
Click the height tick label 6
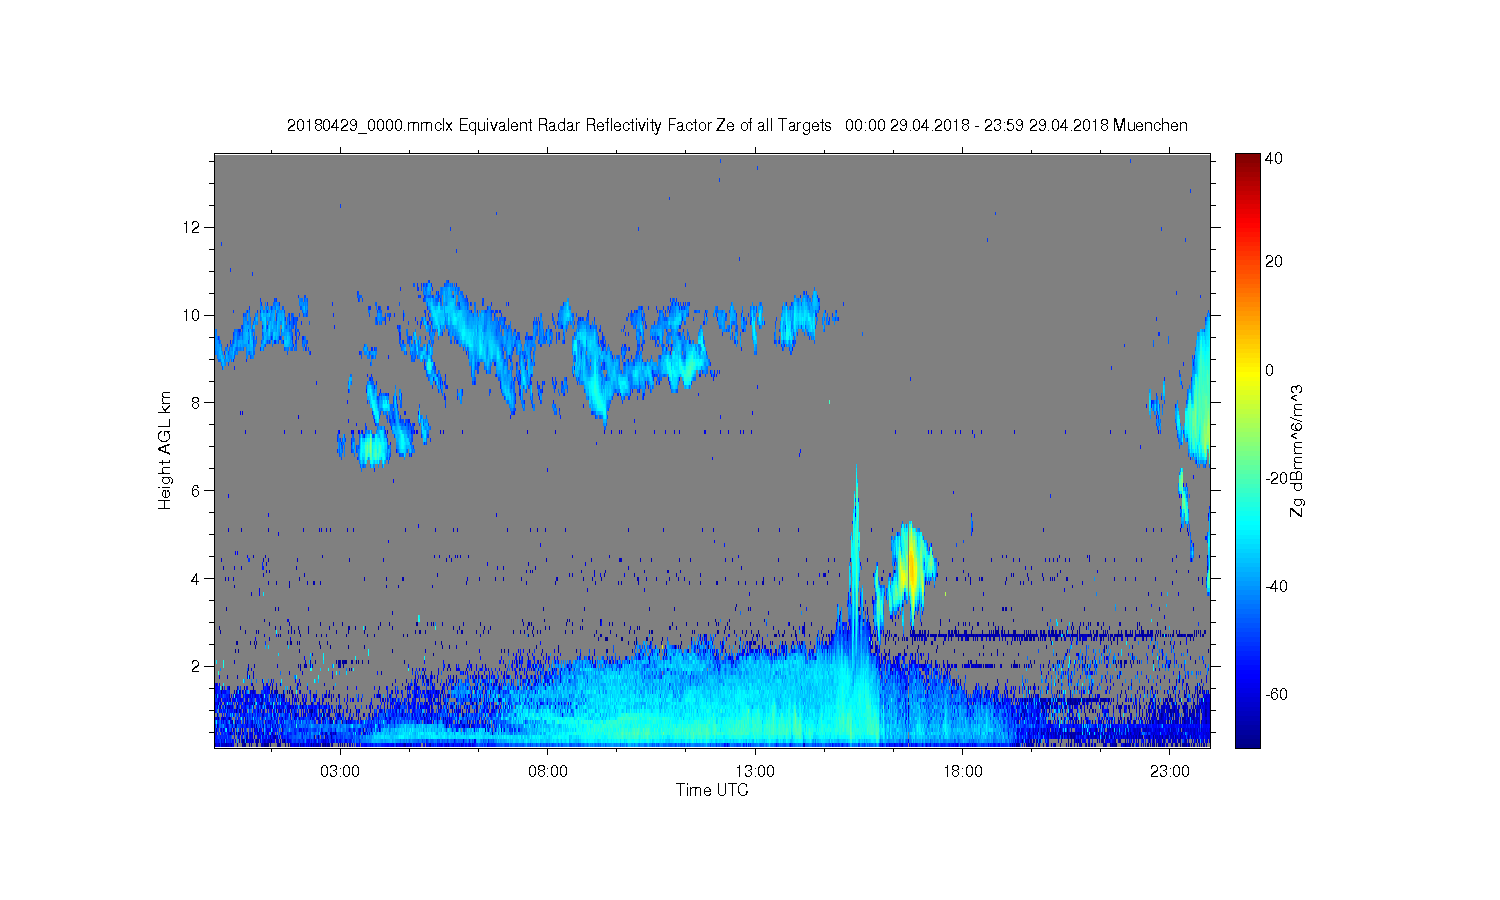(x=196, y=490)
